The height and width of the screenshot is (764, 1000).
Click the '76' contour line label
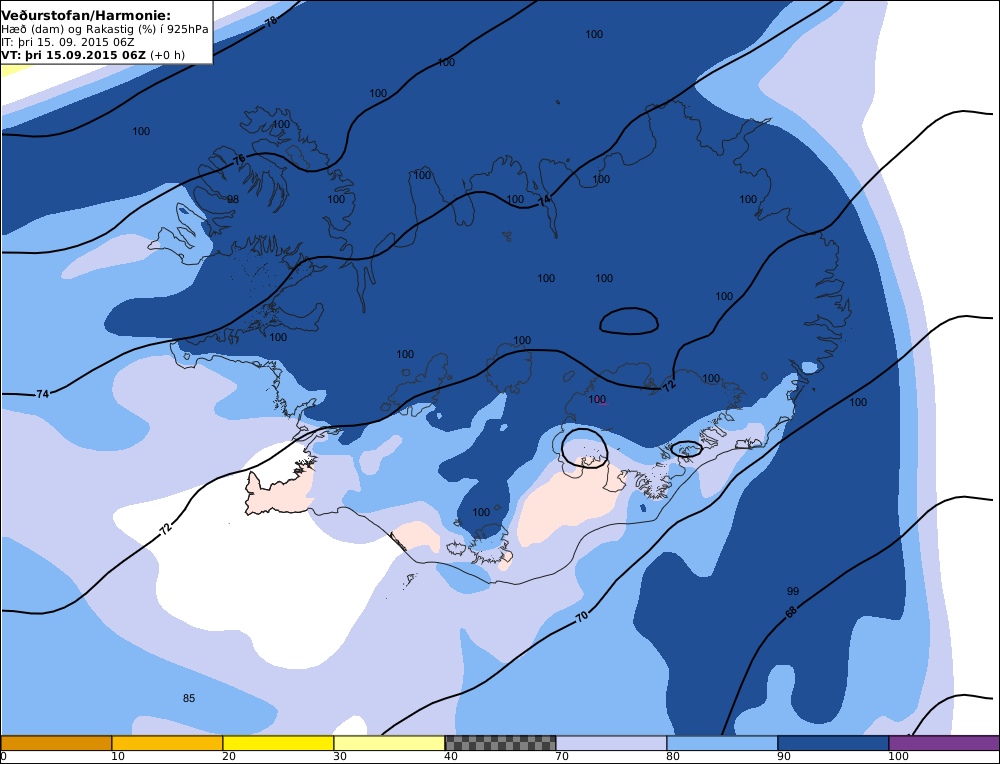[239, 160]
